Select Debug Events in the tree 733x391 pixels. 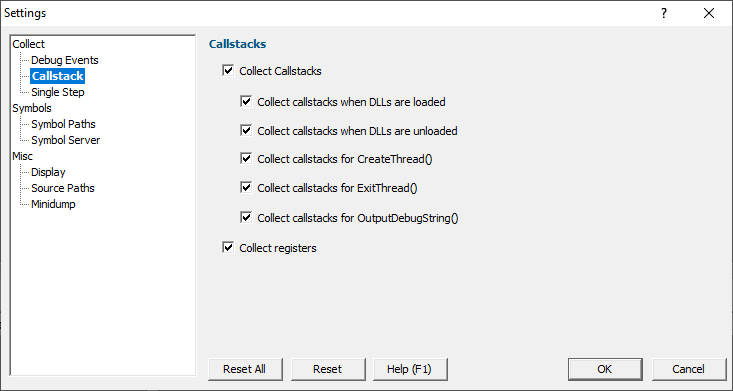pos(65,60)
